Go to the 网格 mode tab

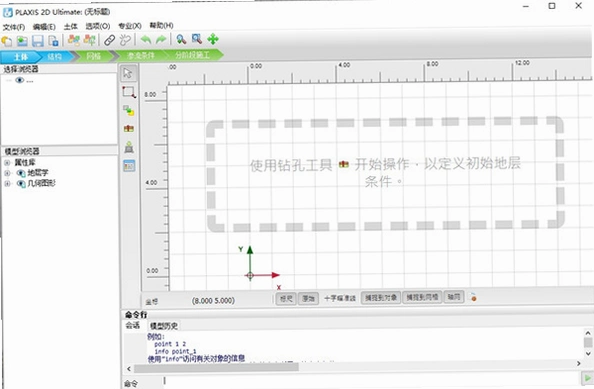[x=94, y=56]
